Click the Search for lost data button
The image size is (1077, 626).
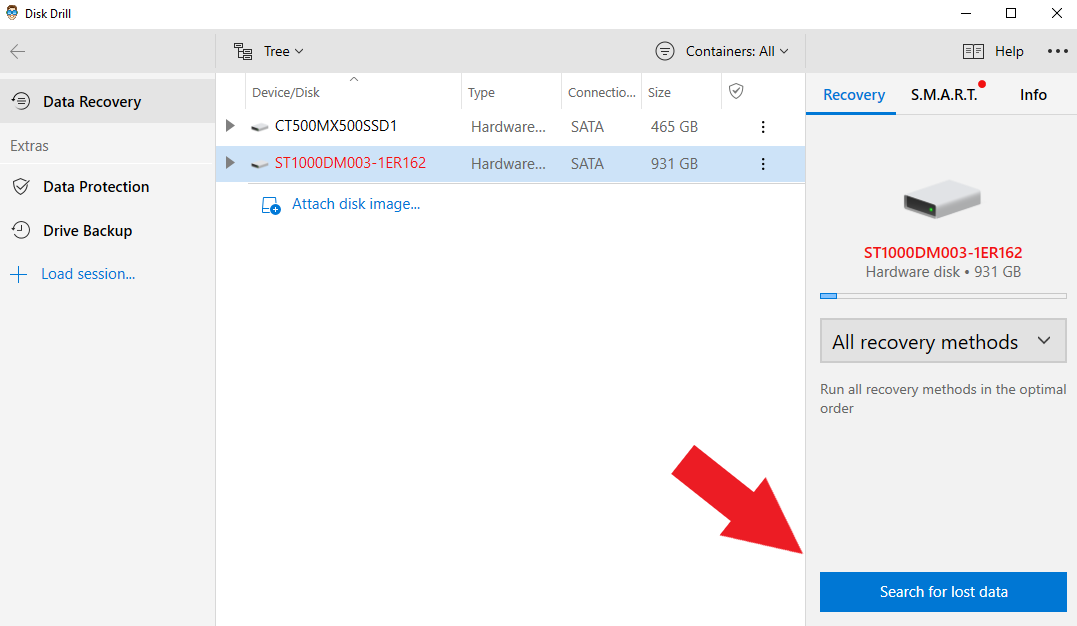pos(942,592)
